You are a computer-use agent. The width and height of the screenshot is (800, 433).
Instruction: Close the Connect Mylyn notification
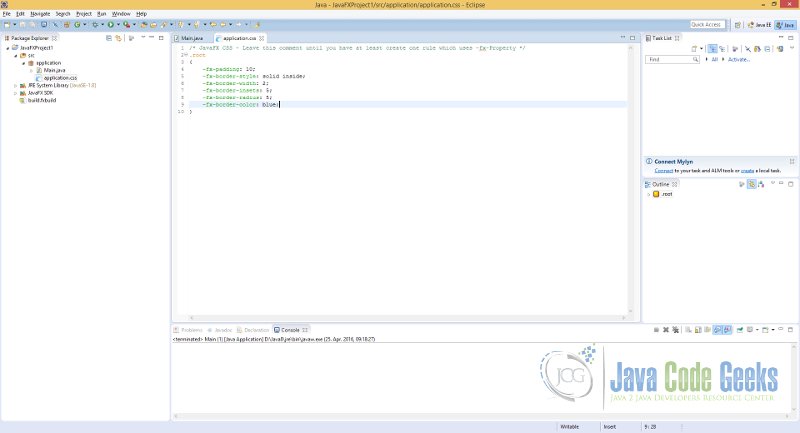pos(792,161)
